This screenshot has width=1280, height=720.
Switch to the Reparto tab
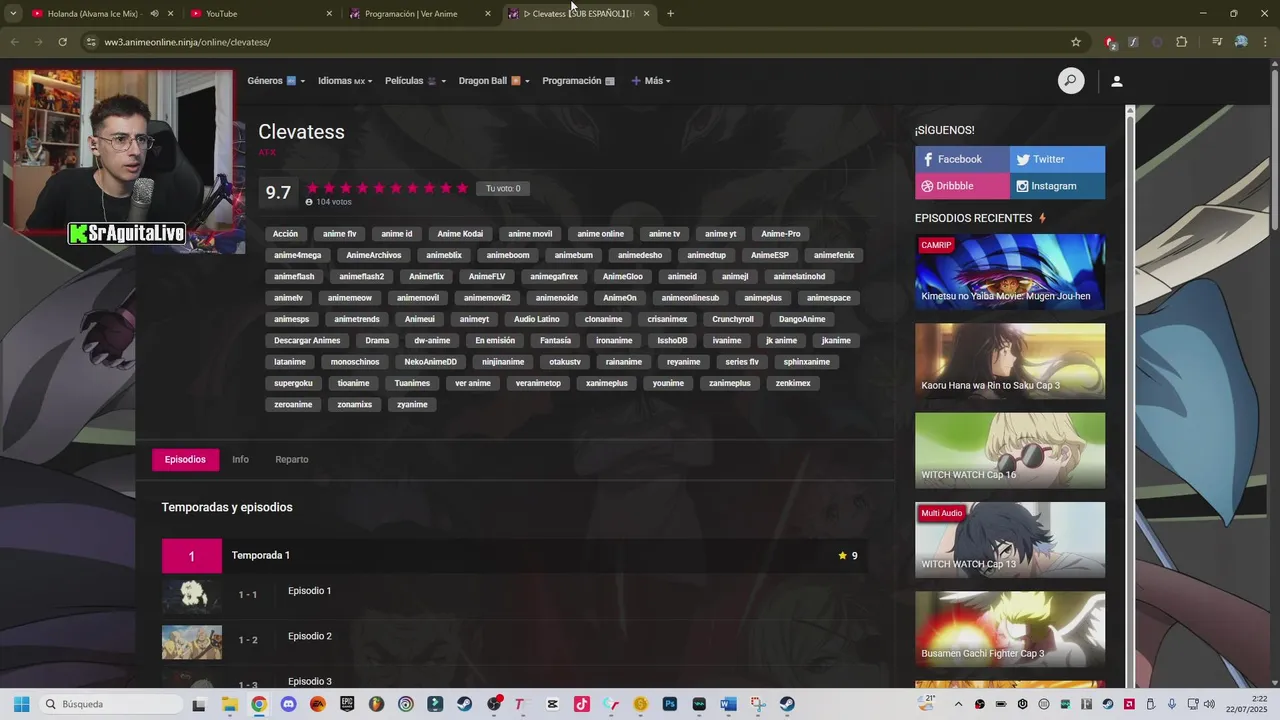292,459
